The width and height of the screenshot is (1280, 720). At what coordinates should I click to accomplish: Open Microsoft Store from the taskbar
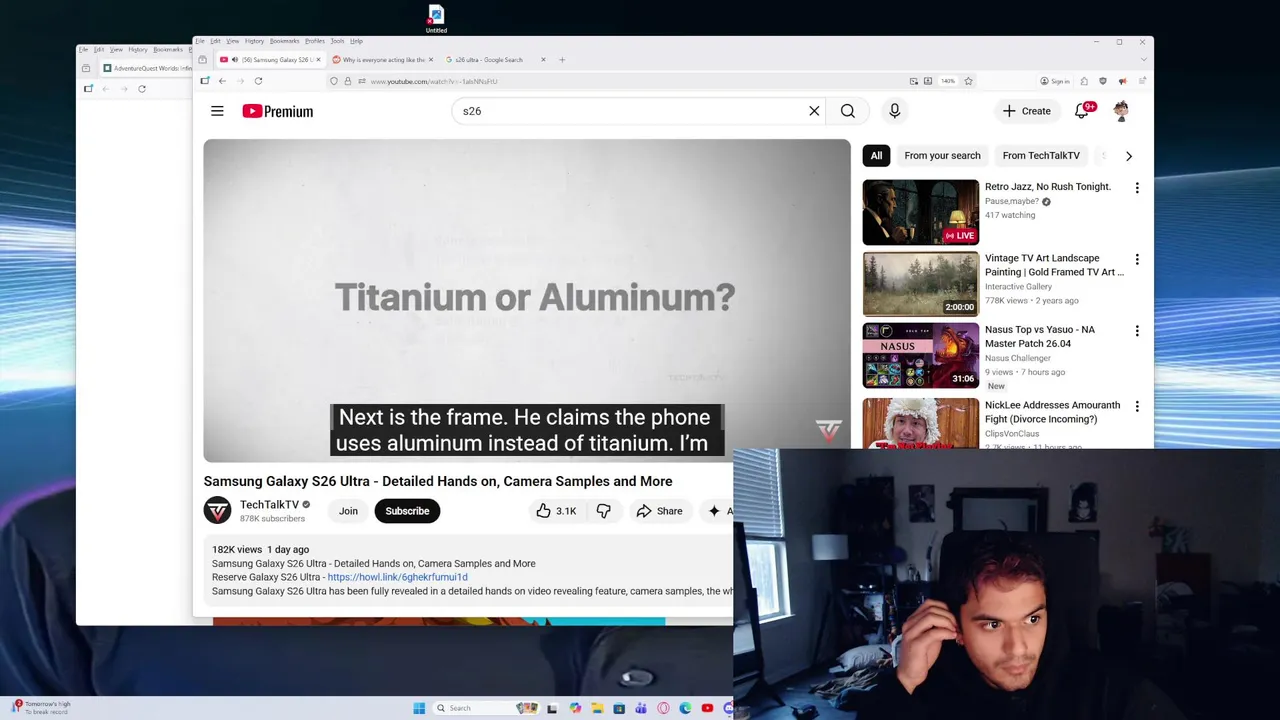tap(619, 708)
